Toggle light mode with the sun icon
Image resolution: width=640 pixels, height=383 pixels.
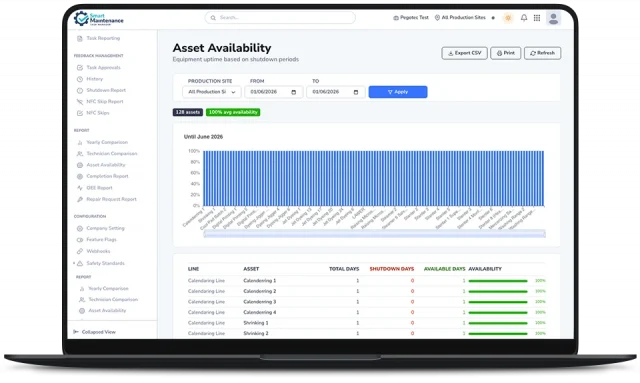[508, 18]
